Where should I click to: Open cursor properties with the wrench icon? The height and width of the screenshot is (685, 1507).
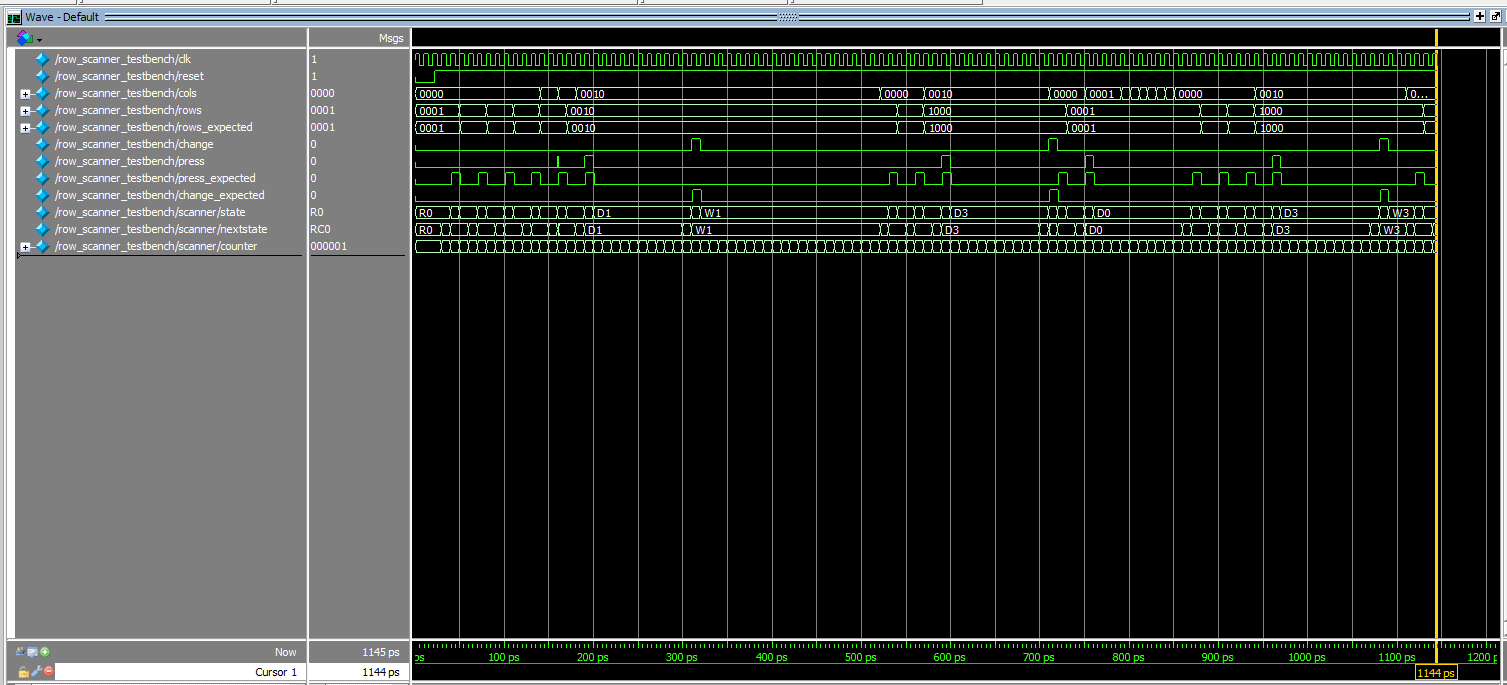(x=36, y=672)
